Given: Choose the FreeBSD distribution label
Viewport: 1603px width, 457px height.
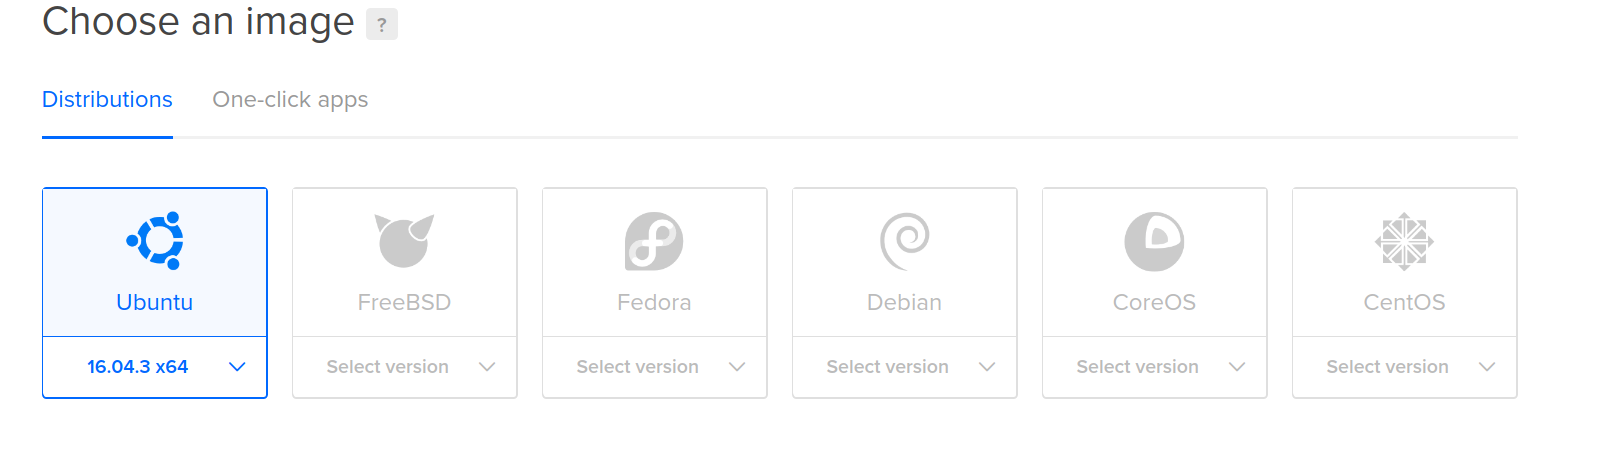Looking at the screenshot, I should click(x=404, y=302).
